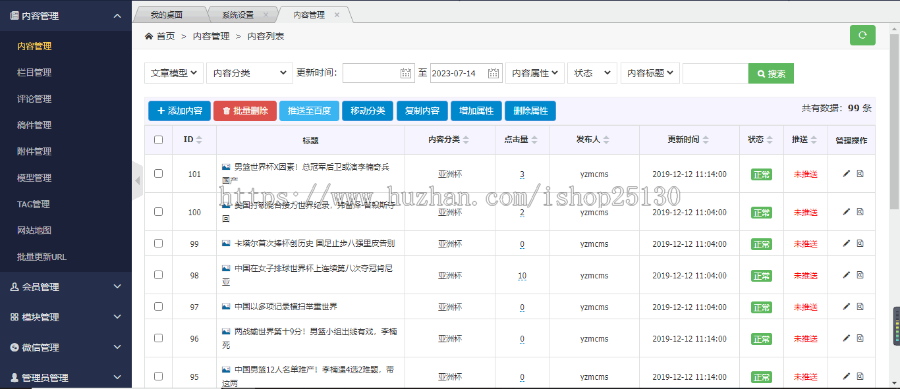Click the green 搜索 button
The image size is (900, 389).
[x=771, y=73]
